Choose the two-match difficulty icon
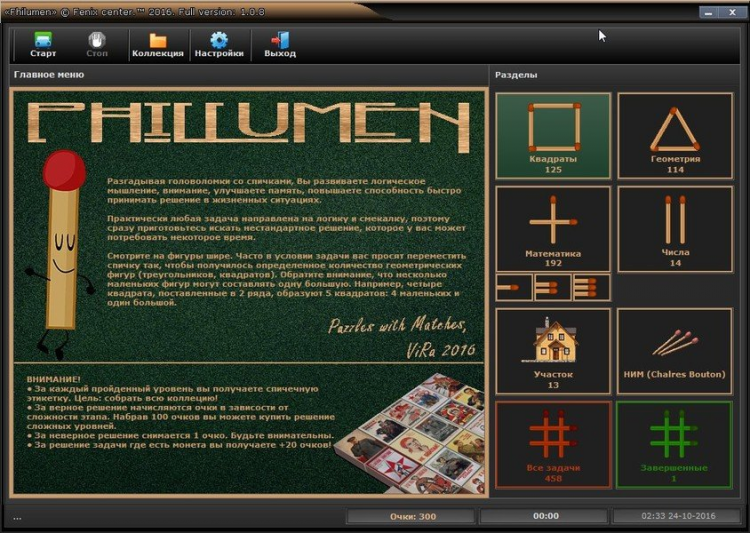750x533 pixels. pyautogui.click(x=553, y=288)
